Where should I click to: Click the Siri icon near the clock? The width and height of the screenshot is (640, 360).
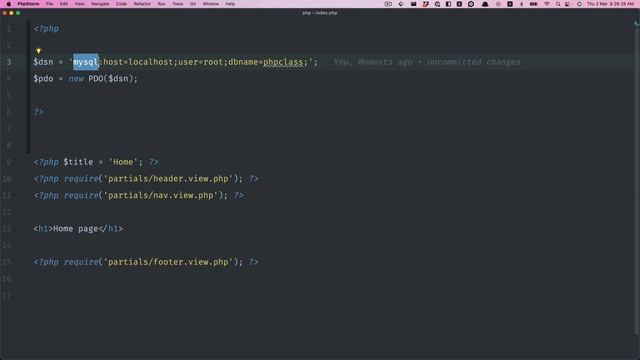[x=579, y=4]
